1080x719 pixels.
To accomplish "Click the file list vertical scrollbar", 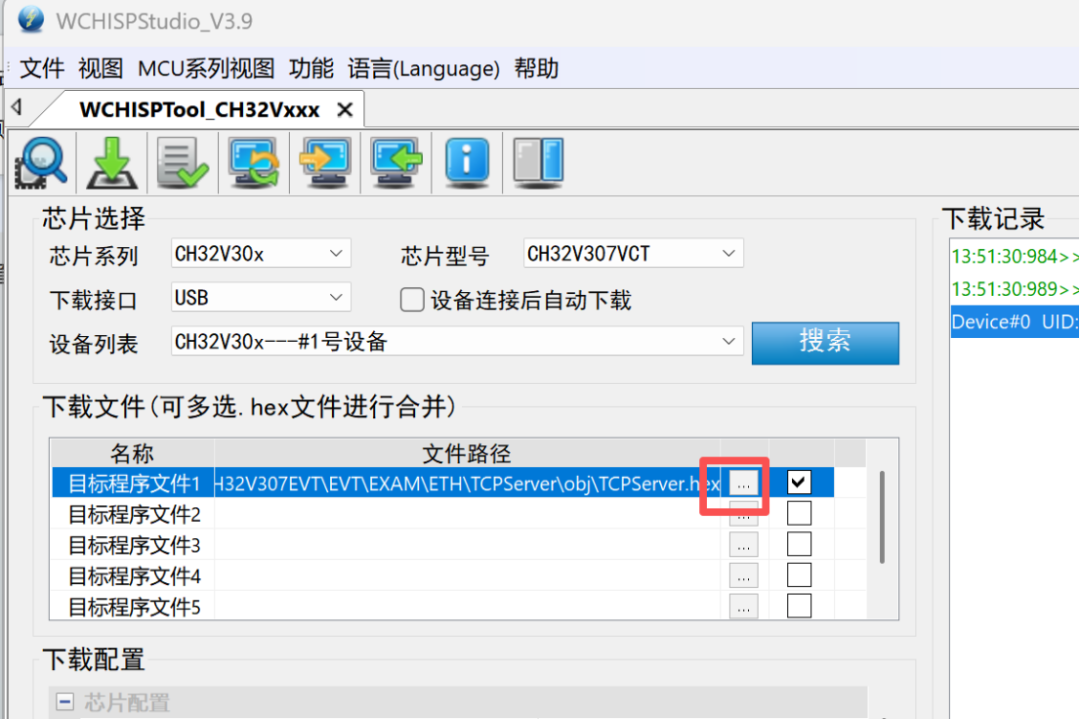I will [882, 517].
